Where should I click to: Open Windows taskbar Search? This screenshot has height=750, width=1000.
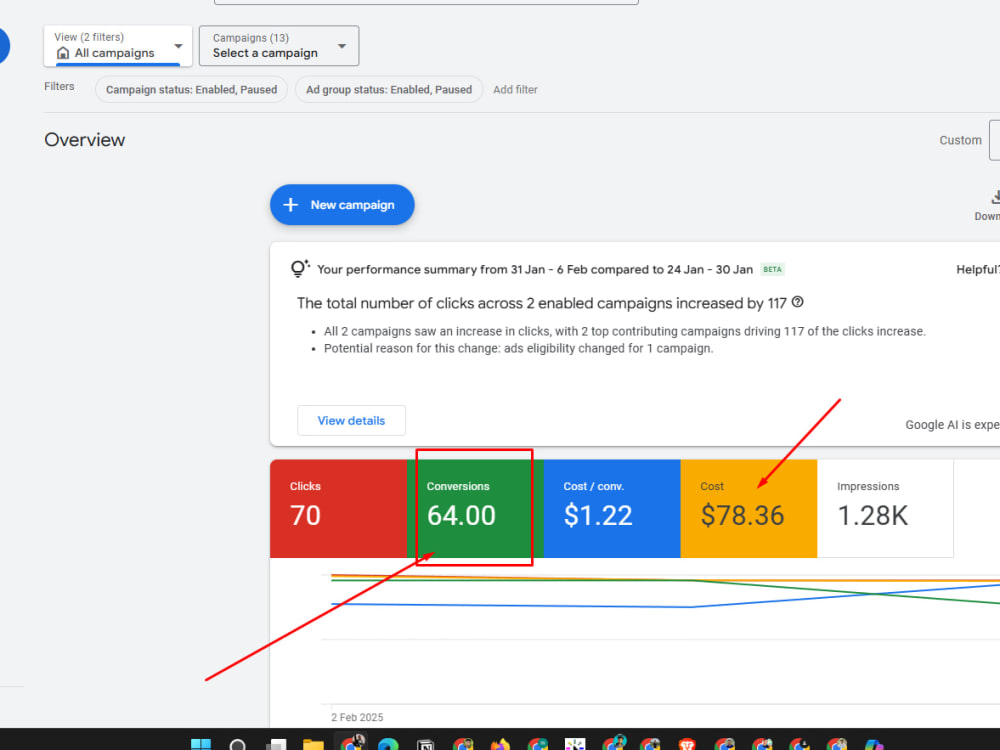click(238, 744)
